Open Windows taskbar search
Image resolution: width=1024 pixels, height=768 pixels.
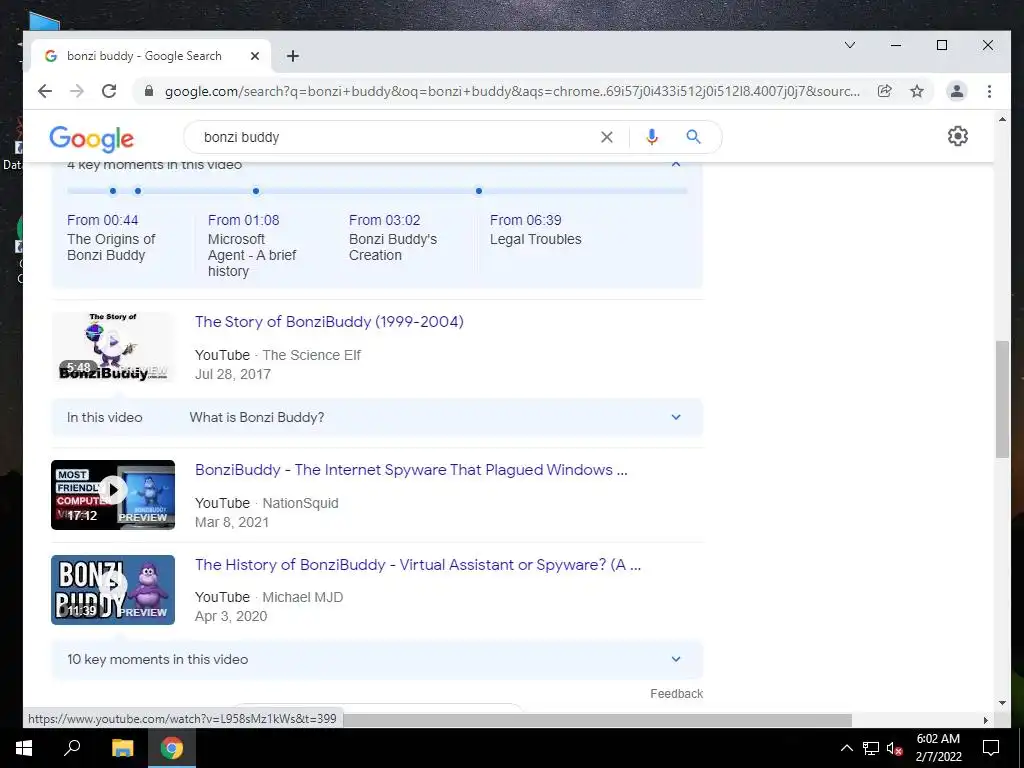coord(72,748)
